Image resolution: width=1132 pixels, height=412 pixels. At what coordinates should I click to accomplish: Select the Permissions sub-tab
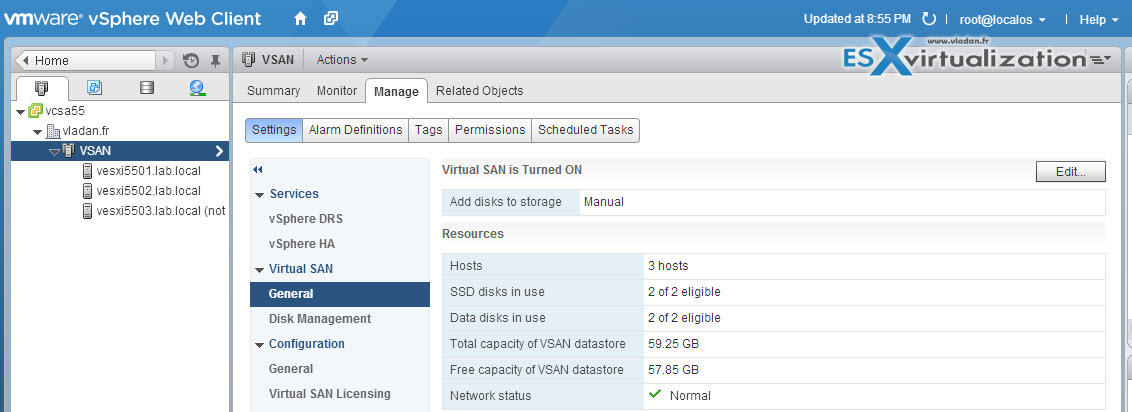(490, 130)
